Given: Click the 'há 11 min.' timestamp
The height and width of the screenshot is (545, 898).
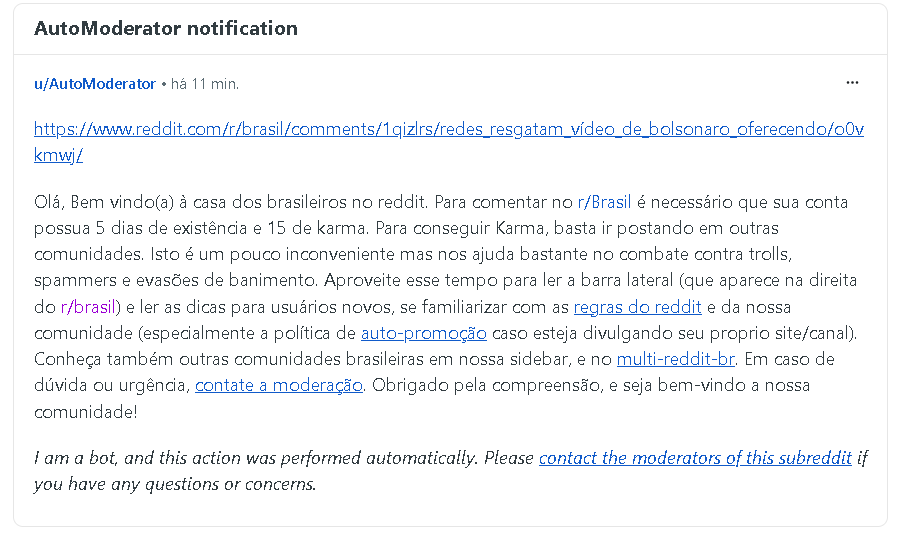Looking at the screenshot, I should click(205, 84).
